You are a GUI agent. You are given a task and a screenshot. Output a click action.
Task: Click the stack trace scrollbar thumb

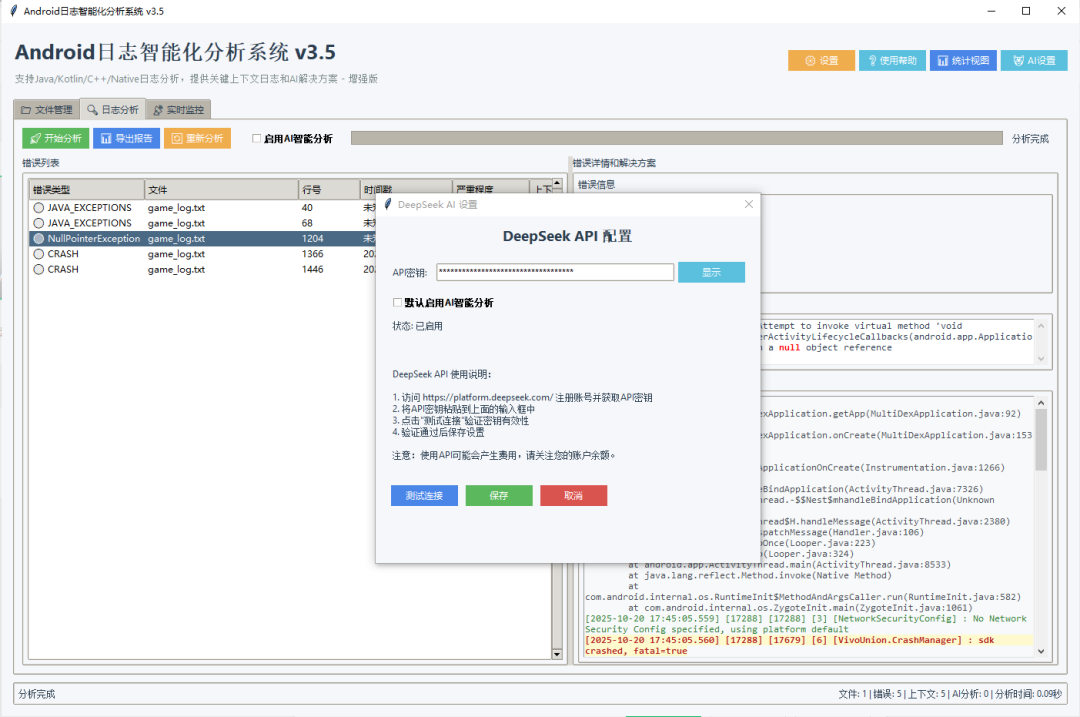(1041, 439)
